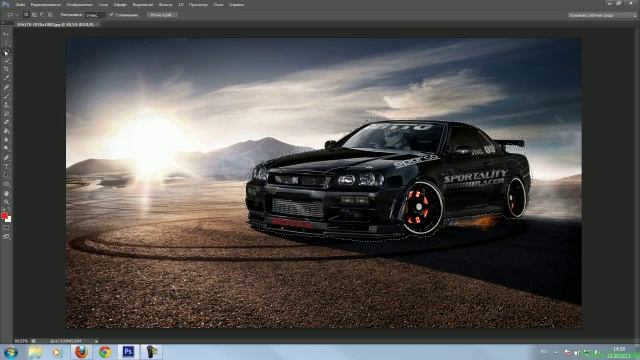This screenshot has height=360, width=640.
Task: Click the red foreground color swatch
Action: click(x=4, y=216)
